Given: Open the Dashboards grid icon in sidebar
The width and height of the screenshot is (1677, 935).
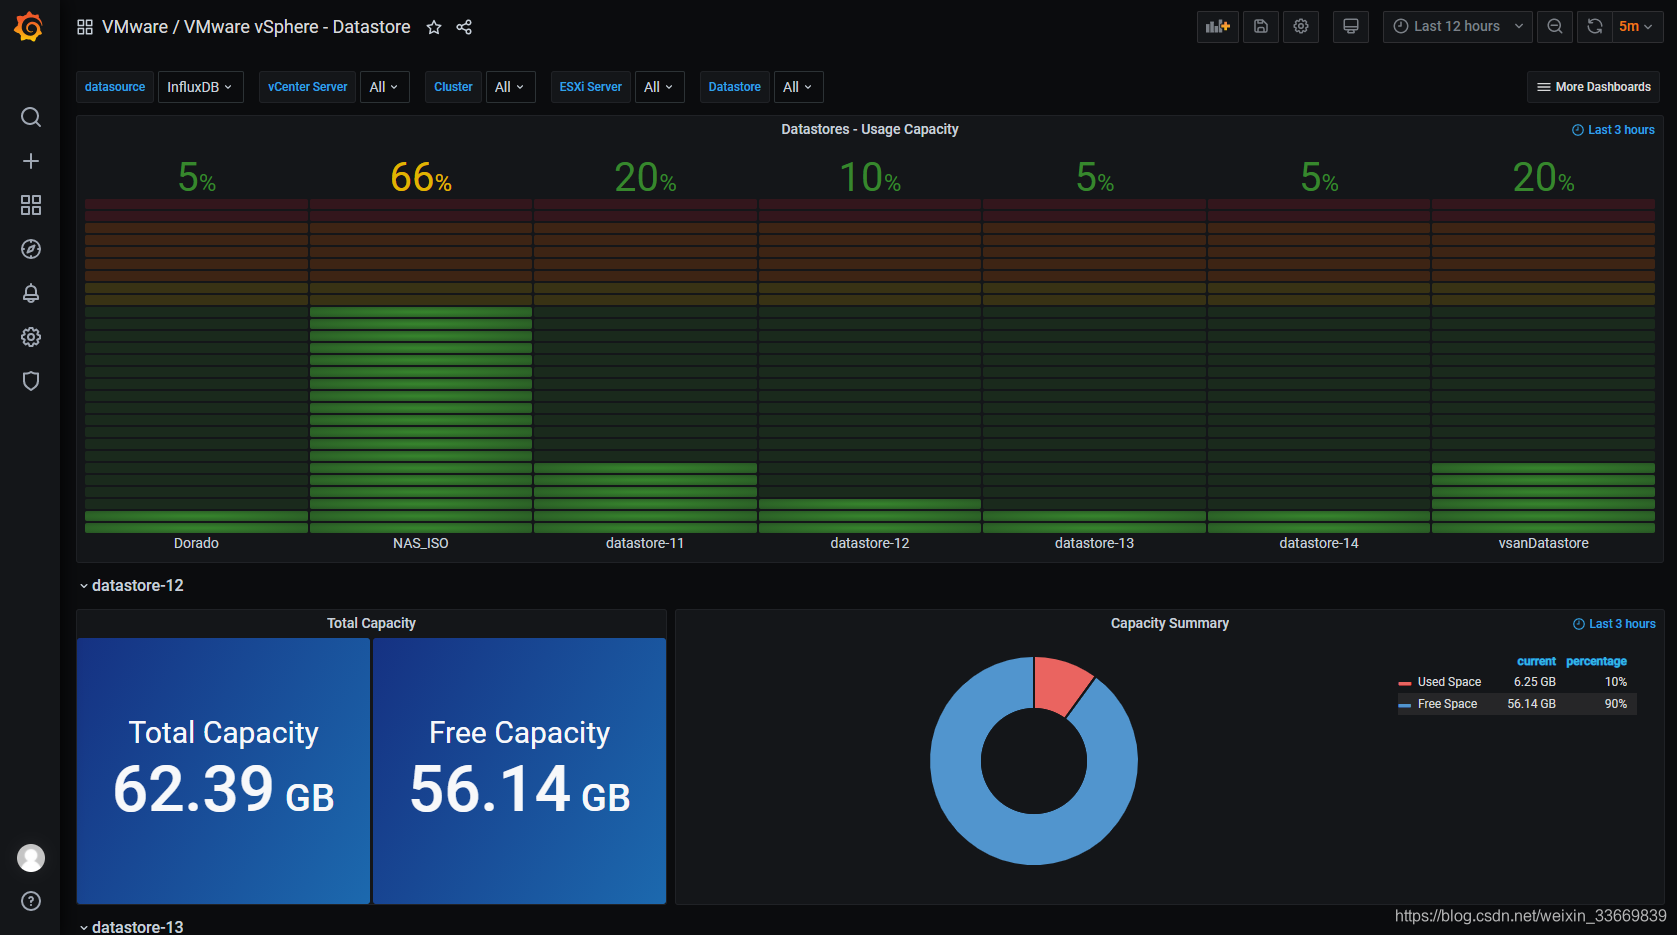Looking at the screenshot, I should [31, 205].
